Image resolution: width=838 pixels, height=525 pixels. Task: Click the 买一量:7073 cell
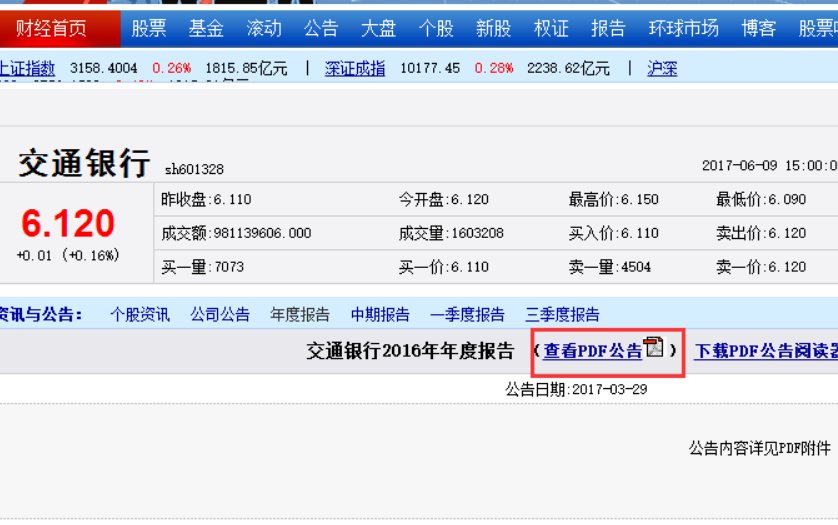[x=202, y=267]
